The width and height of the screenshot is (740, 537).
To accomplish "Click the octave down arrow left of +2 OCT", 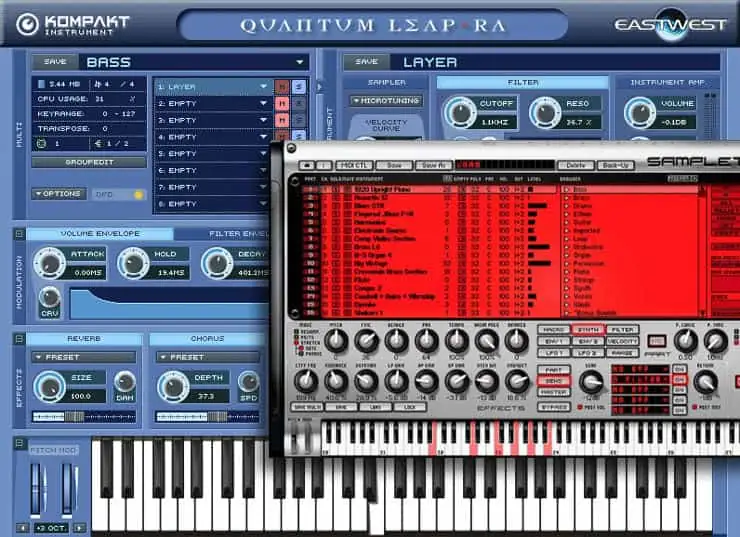I will coord(22,528).
